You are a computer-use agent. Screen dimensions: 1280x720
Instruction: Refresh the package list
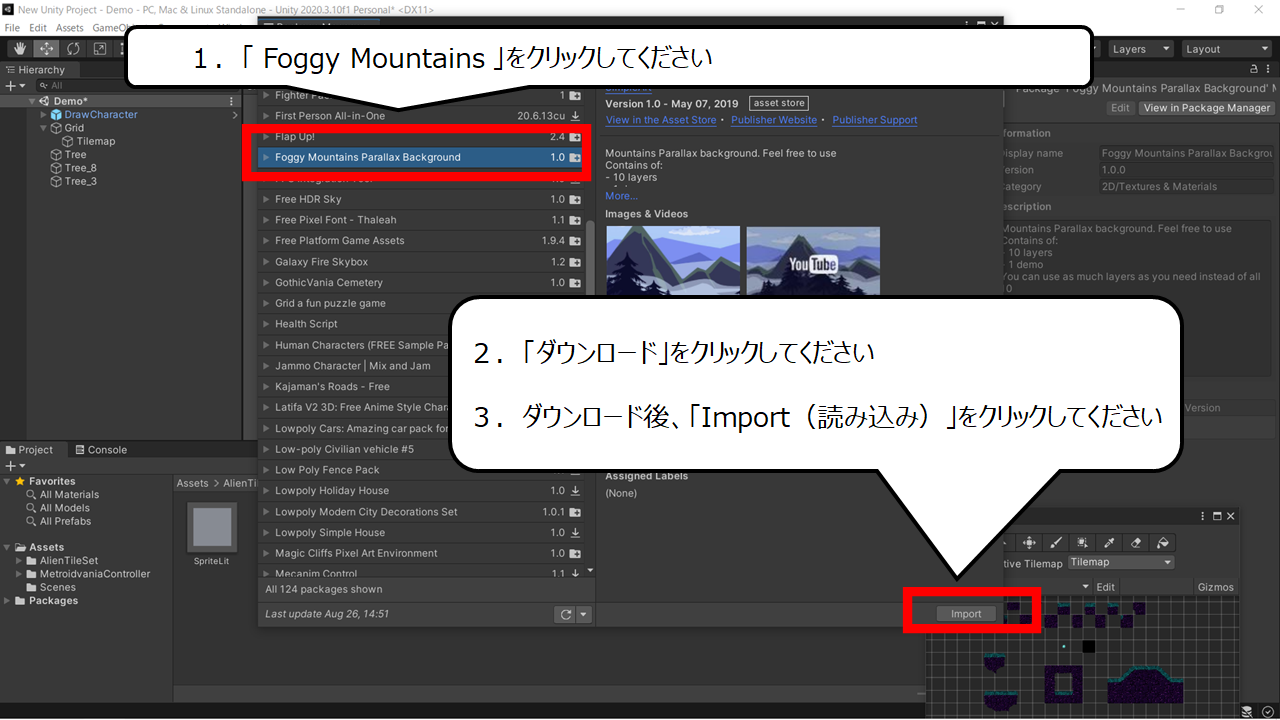(566, 615)
